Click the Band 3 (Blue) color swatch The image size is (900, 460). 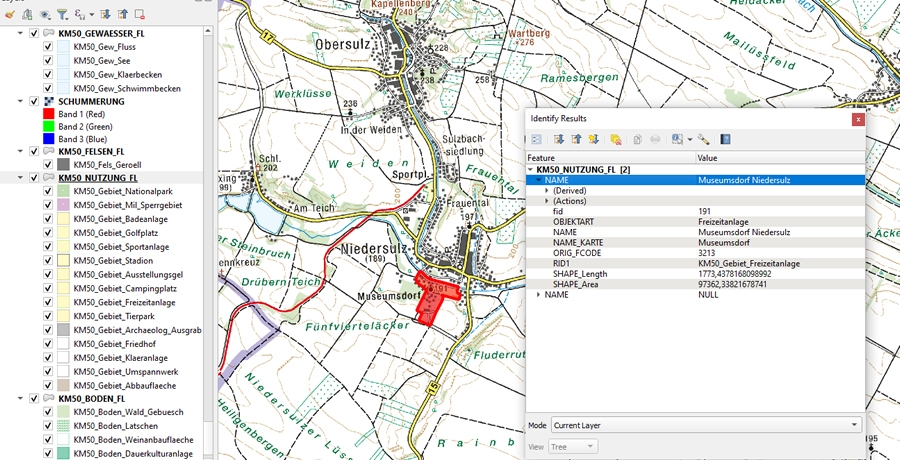48,139
